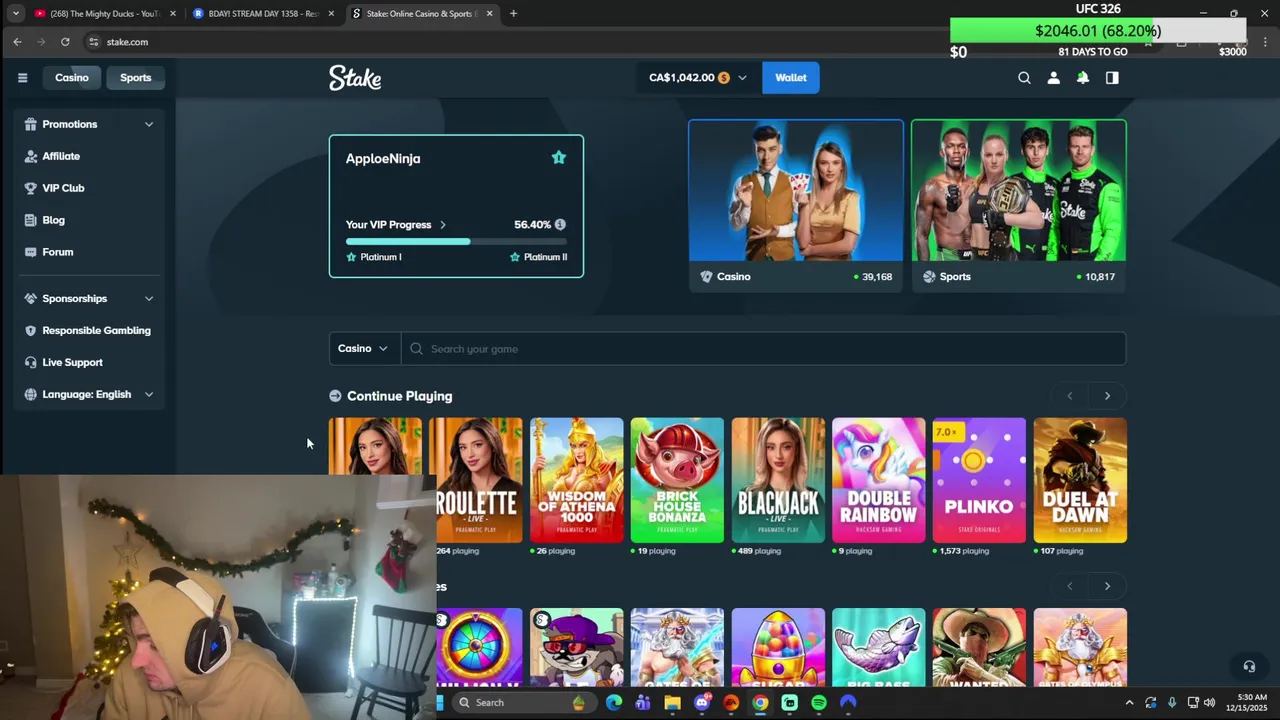Open the Language: English dropdown

point(89,394)
